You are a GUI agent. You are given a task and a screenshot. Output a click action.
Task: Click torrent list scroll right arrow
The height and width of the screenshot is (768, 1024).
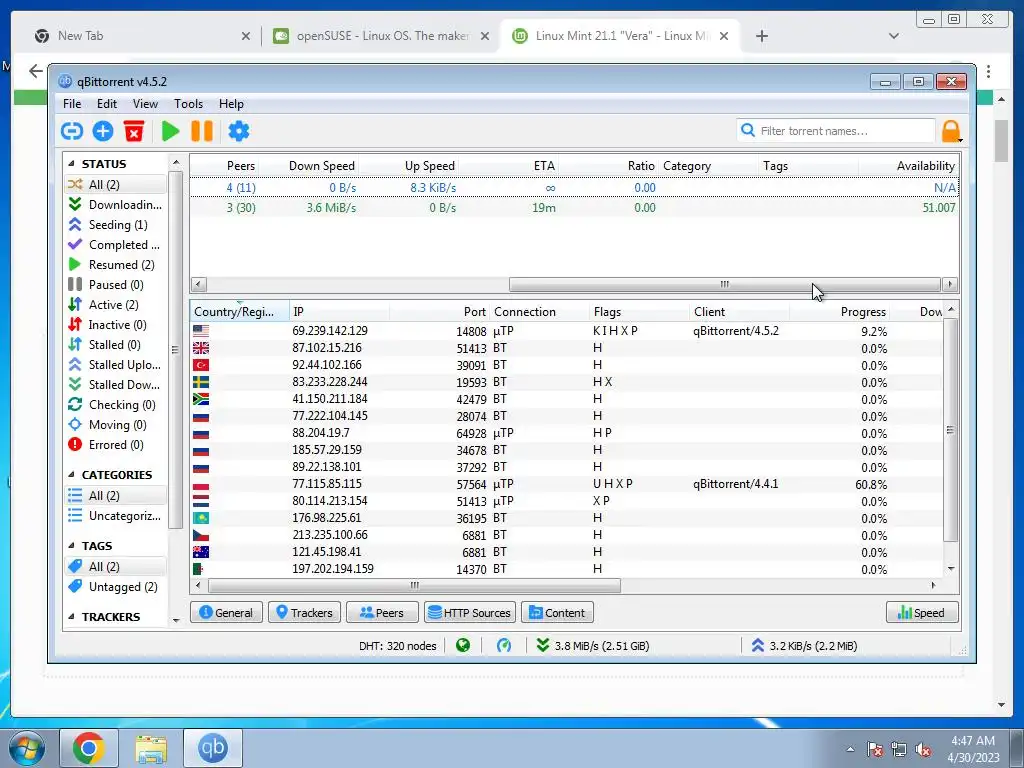click(950, 285)
